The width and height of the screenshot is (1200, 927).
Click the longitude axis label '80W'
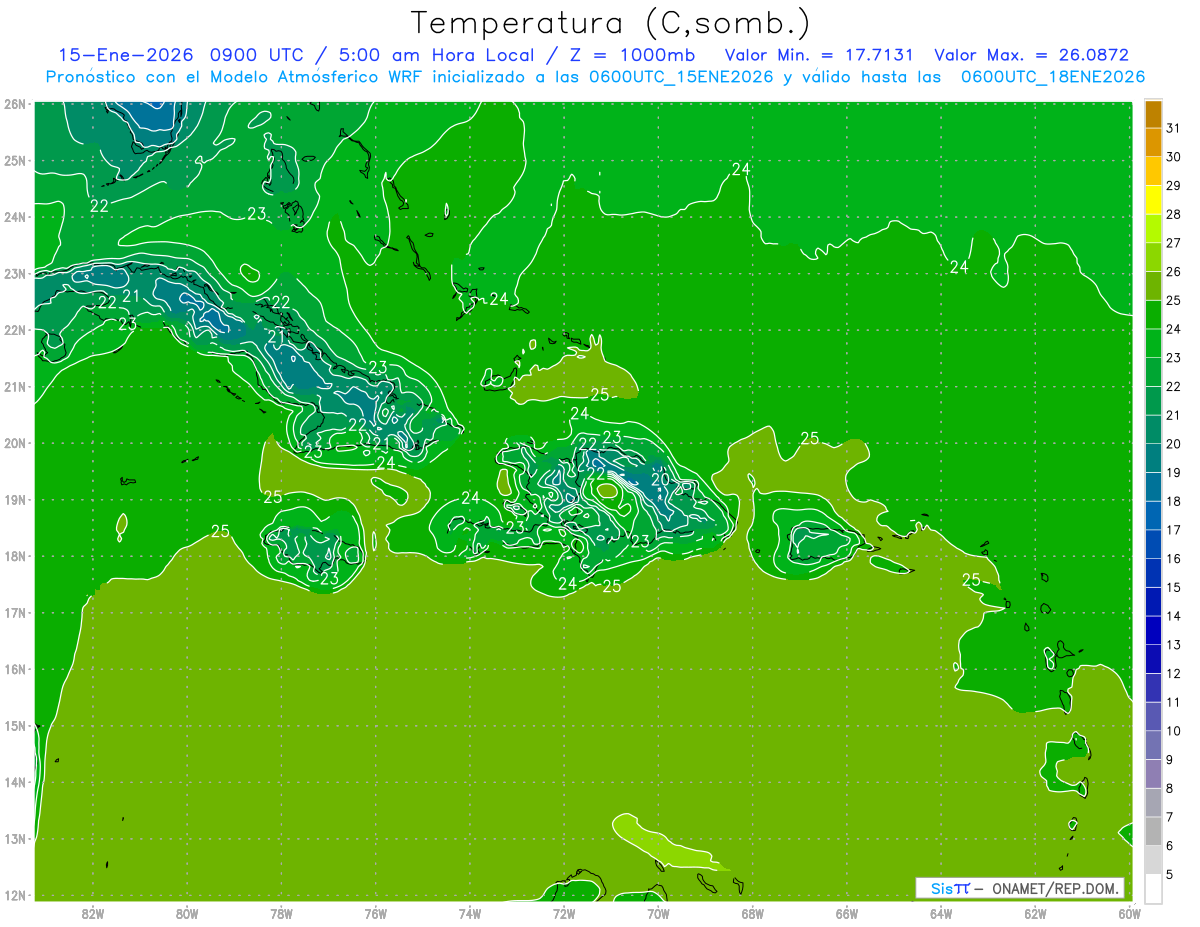(187, 913)
